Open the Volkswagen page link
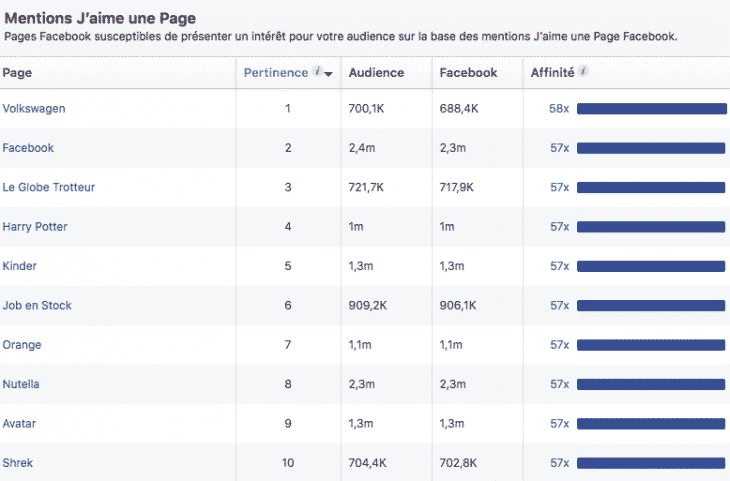 point(34,108)
